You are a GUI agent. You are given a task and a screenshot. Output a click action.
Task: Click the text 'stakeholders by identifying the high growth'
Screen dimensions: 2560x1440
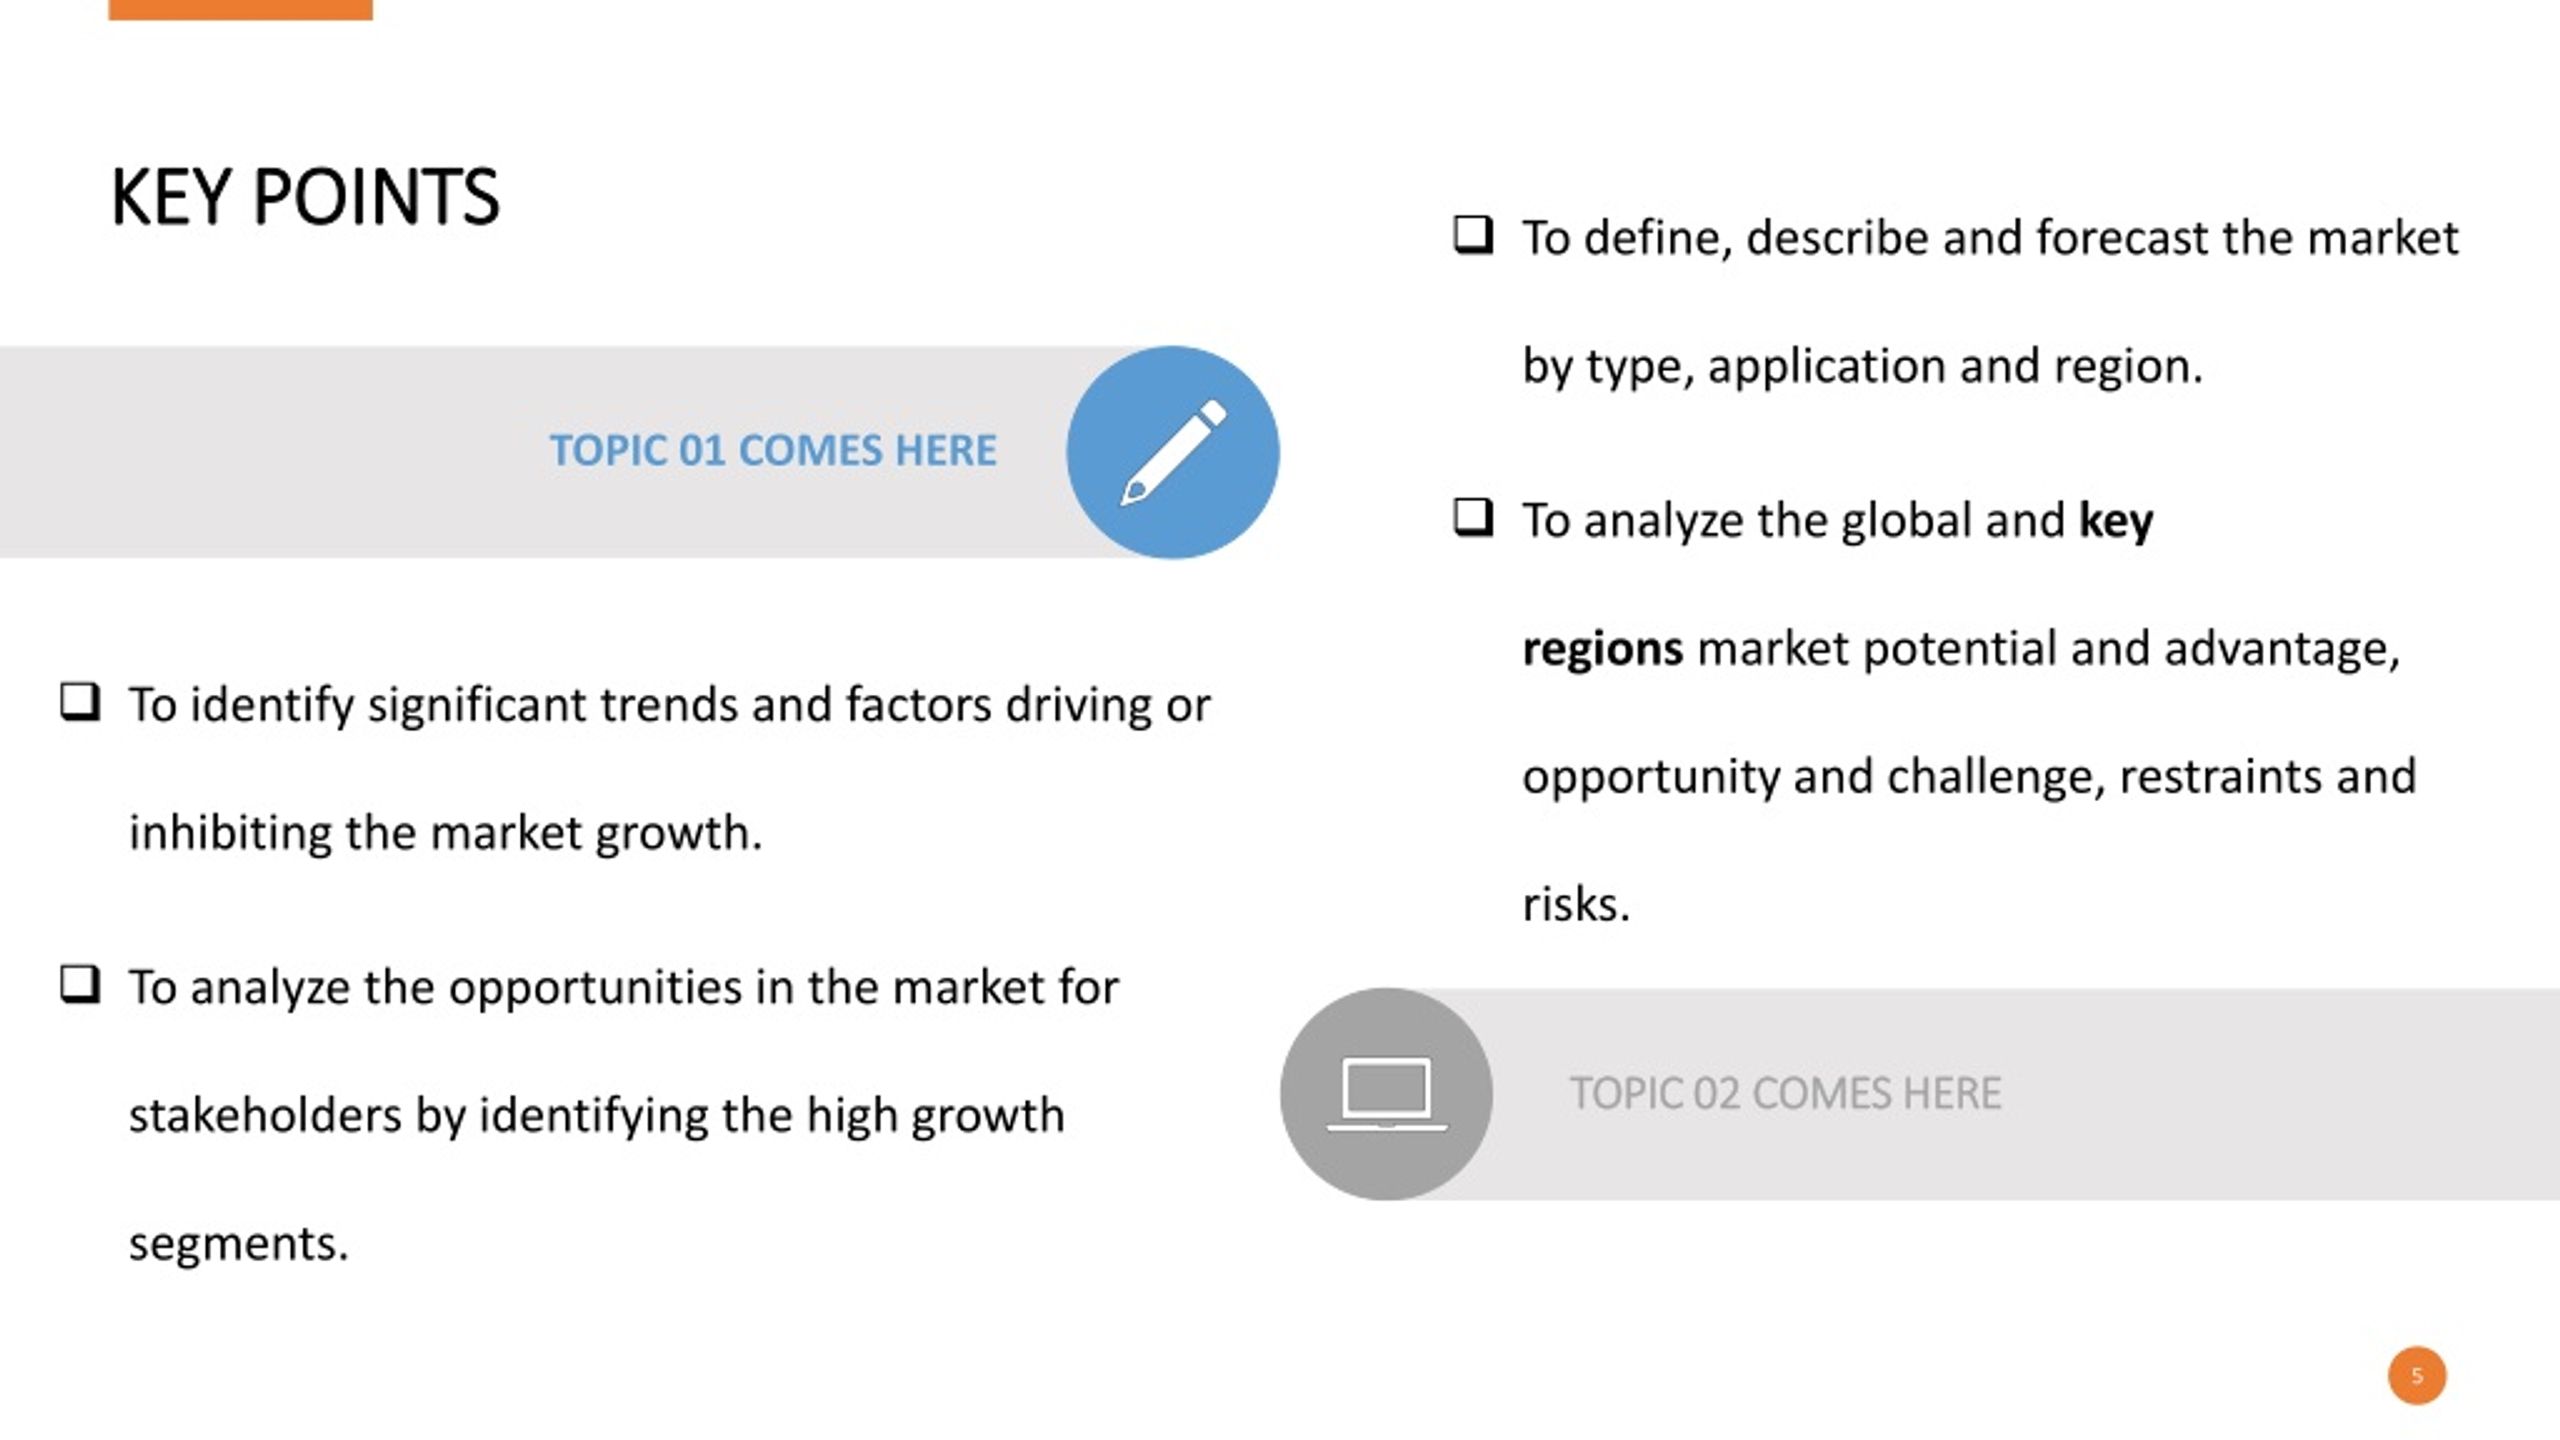coord(597,1116)
